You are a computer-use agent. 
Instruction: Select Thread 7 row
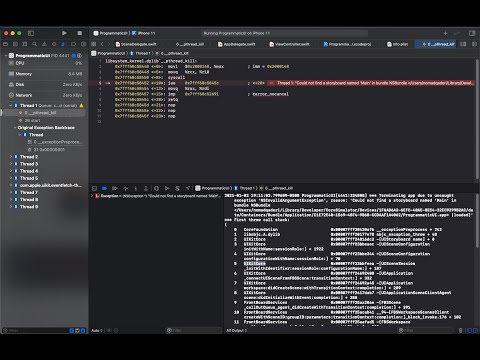(x=43, y=192)
